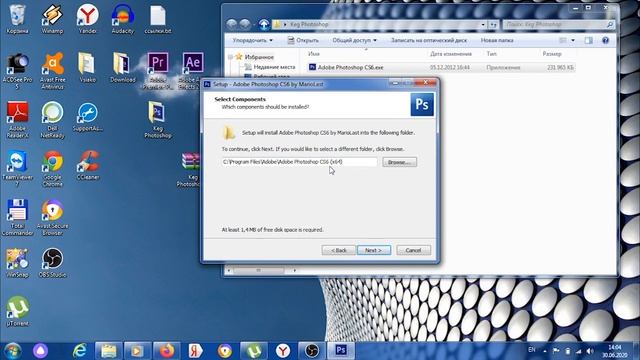
Task: Click the volume icon in system tray
Action: point(590,351)
